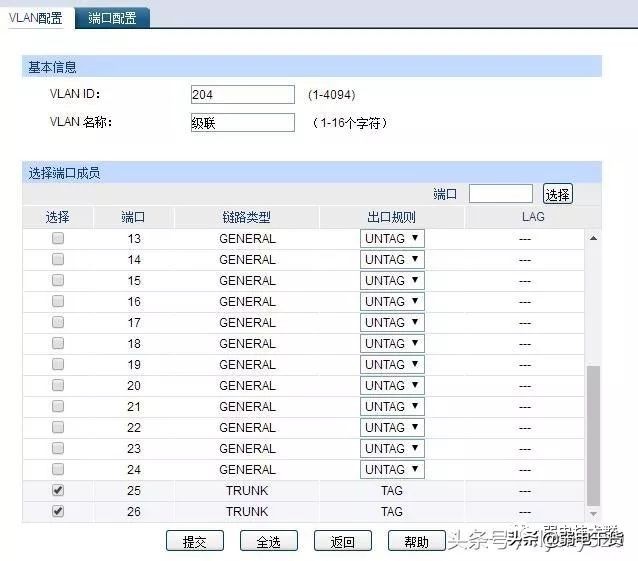Click the TRUNK text in port 26 row

[x=247, y=512]
